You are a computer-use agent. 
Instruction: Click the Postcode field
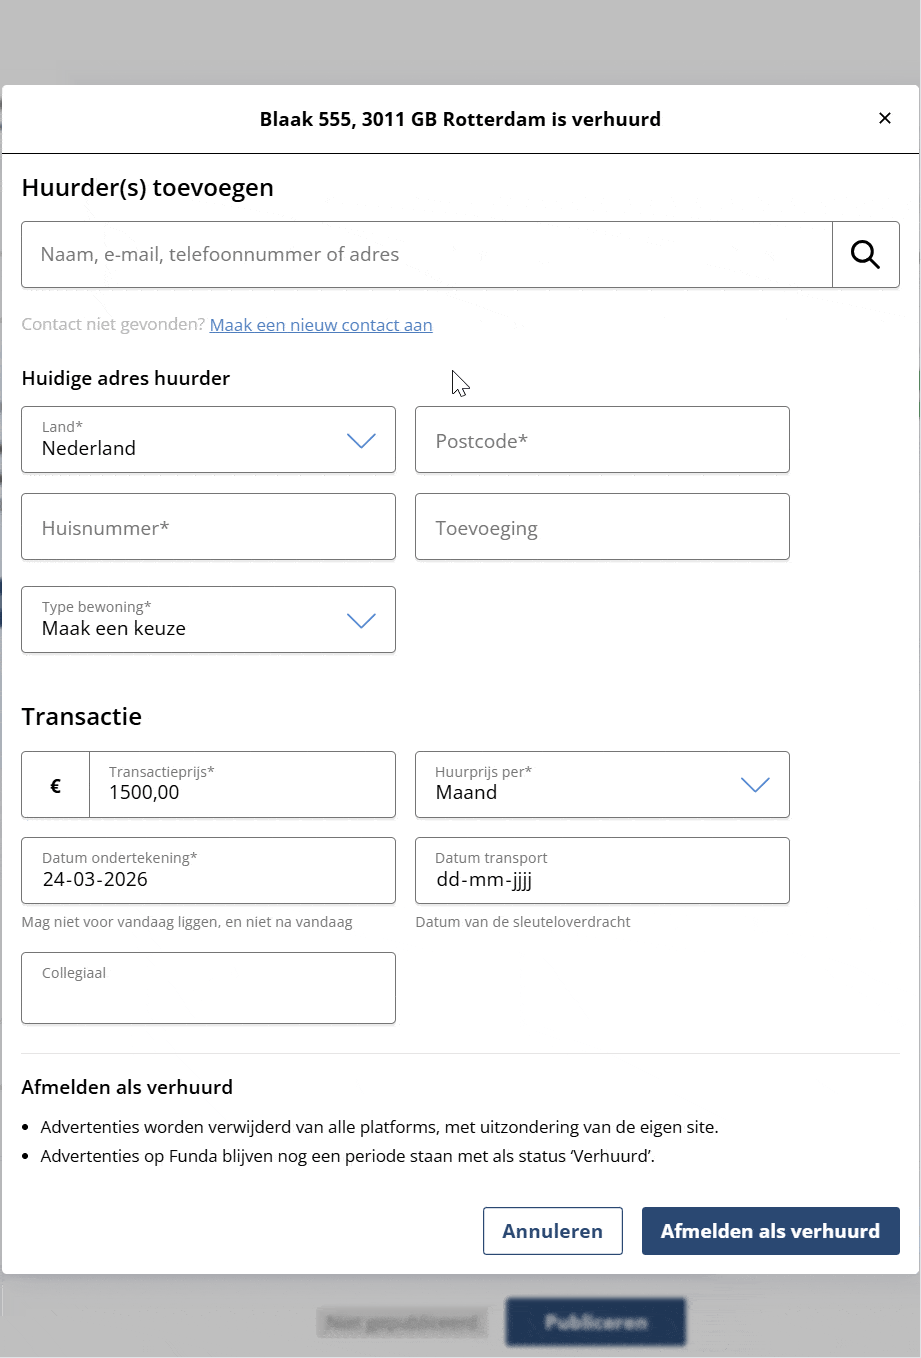click(602, 440)
